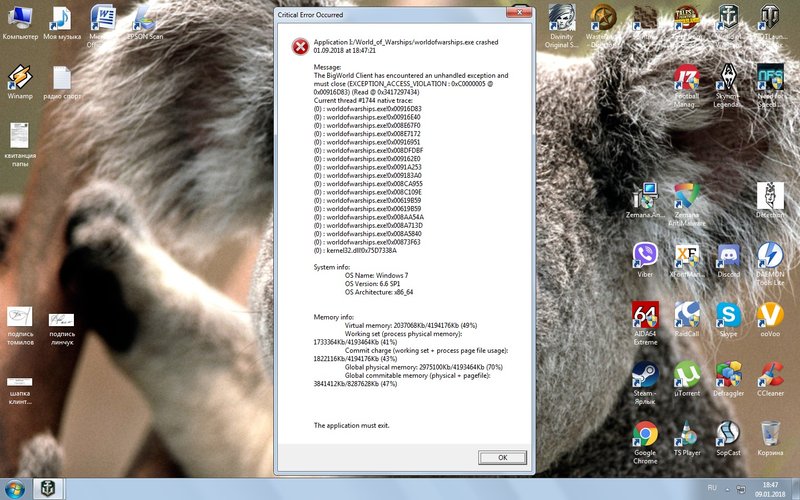Open the квитанция папы document
800x500 pixels.
[x=20, y=145]
